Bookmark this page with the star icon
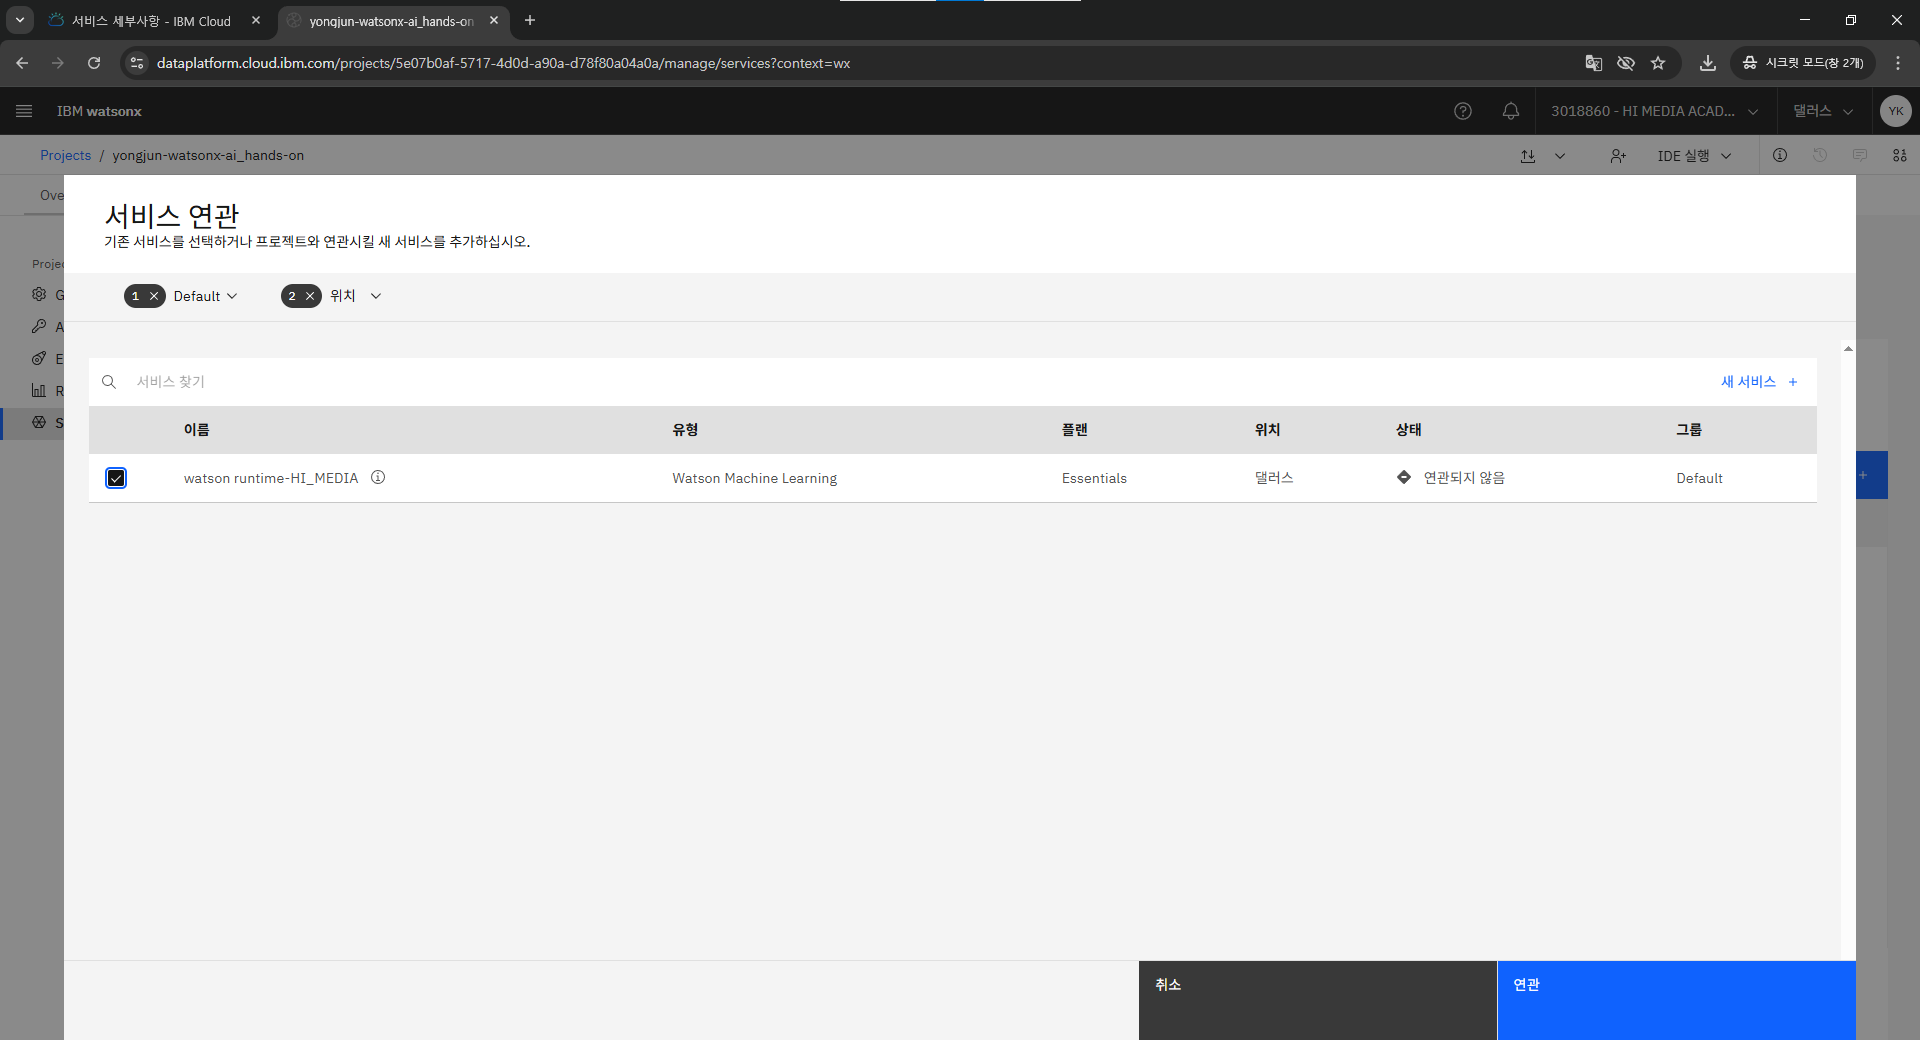The image size is (1920, 1040). 1658,63
